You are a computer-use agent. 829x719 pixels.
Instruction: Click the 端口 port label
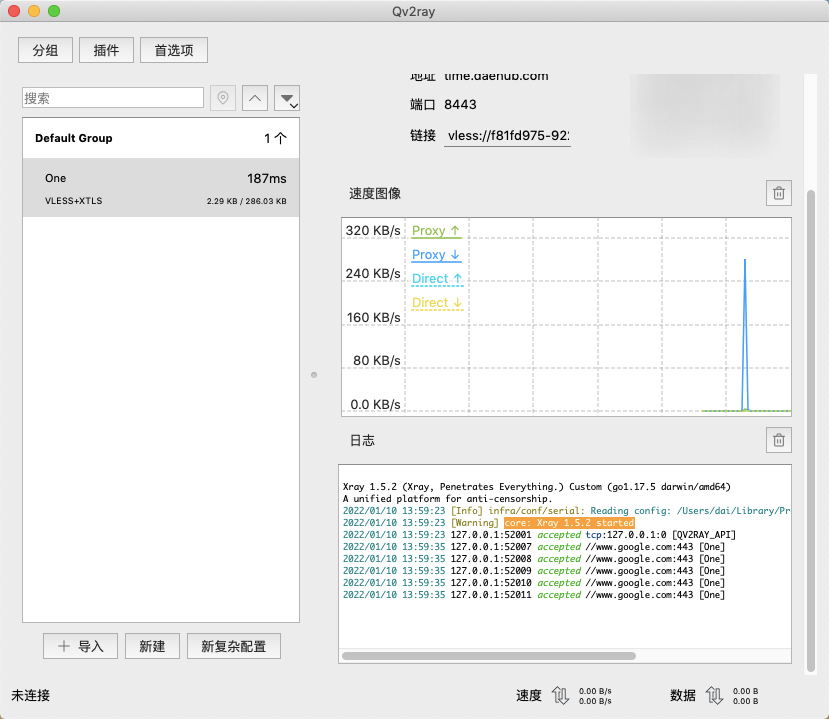pos(423,105)
